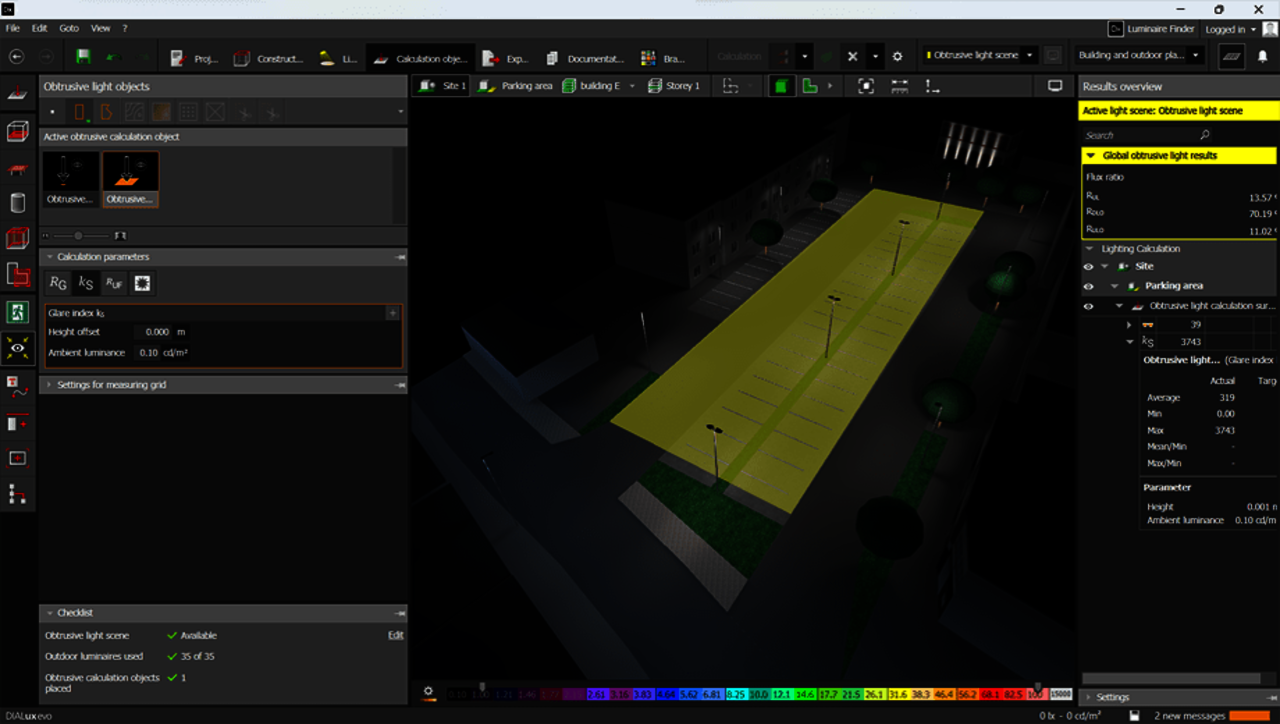Select the RUF upward flux parameter icon
The image size is (1280, 724).
(114, 284)
